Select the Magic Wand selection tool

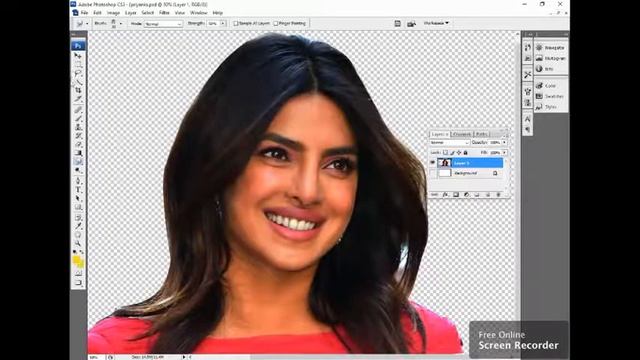pyautogui.click(x=78, y=82)
